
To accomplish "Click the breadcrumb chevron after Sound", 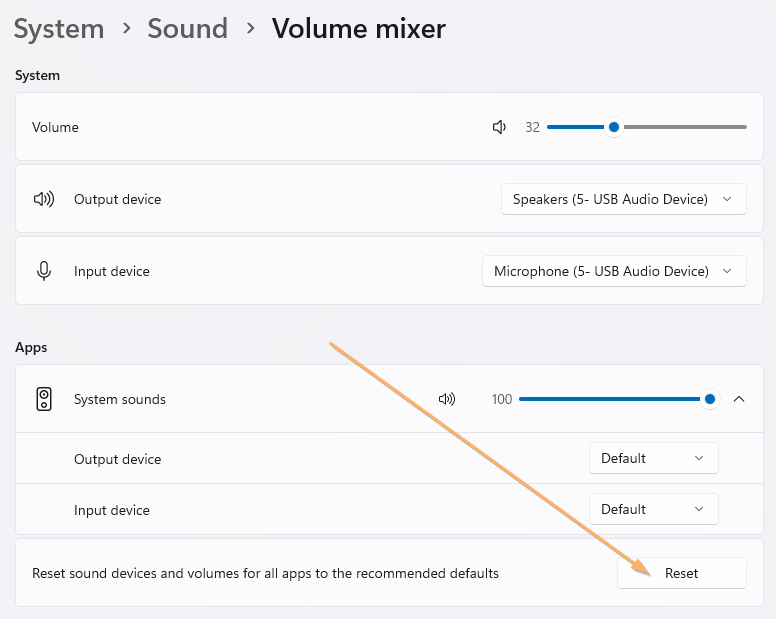I will click(x=250, y=29).
